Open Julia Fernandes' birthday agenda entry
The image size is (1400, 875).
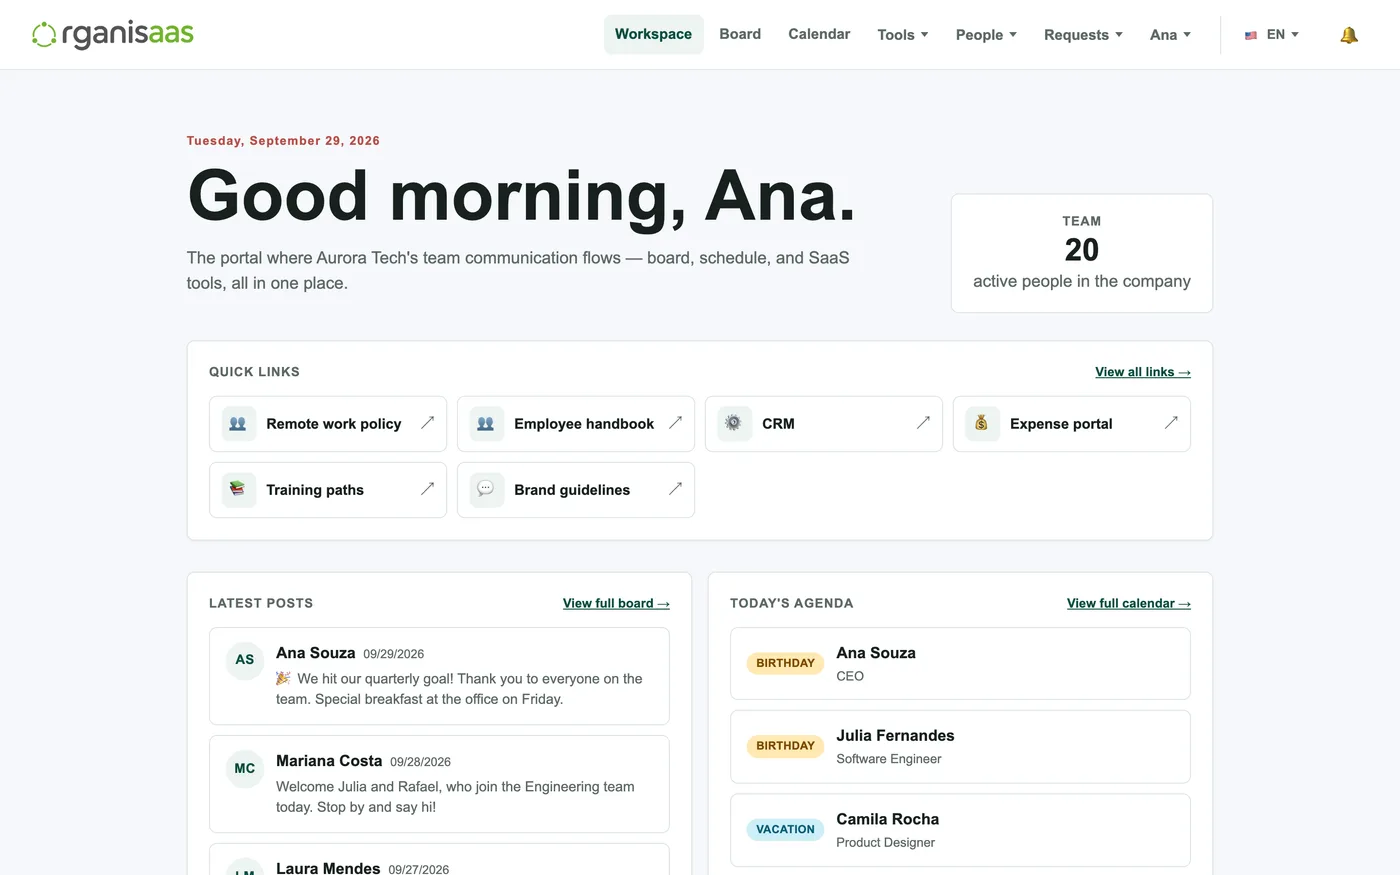[x=960, y=747]
